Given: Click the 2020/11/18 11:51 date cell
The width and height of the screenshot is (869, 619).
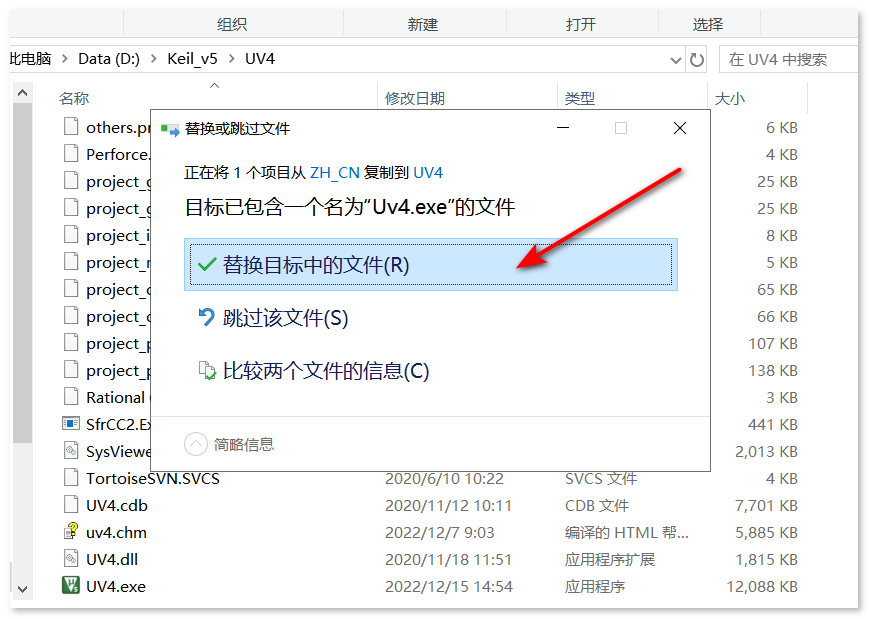Looking at the screenshot, I should pos(448,560).
